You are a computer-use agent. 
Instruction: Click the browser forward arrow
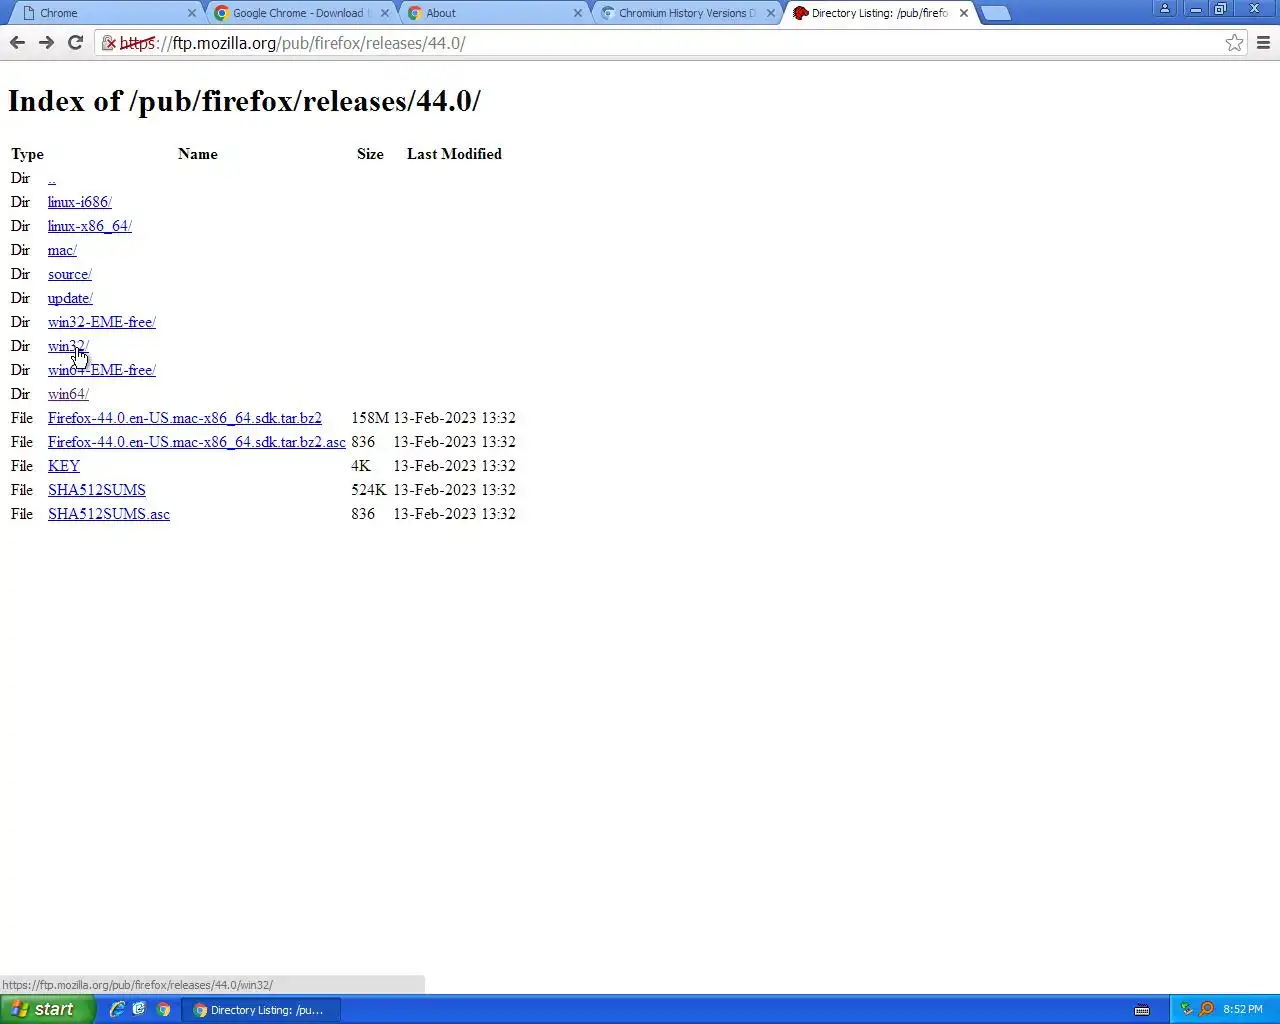(46, 42)
